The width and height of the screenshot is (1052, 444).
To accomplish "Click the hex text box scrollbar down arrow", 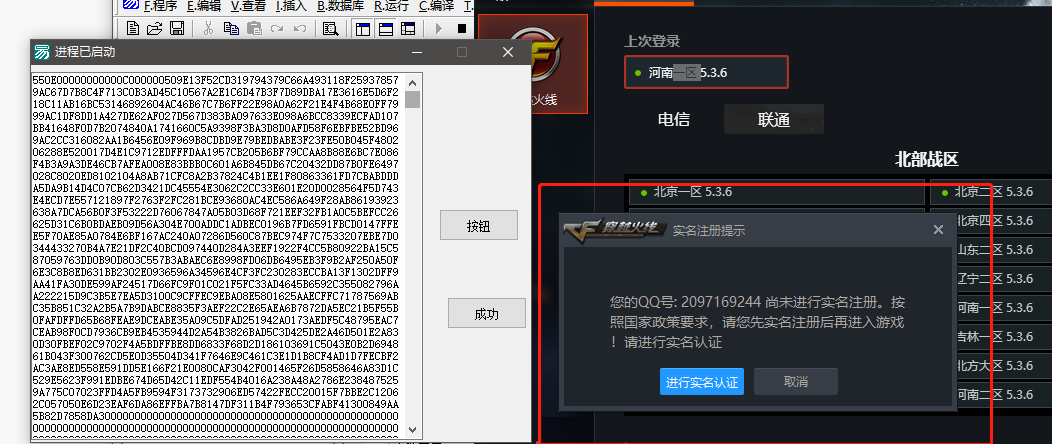I will [413, 429].
